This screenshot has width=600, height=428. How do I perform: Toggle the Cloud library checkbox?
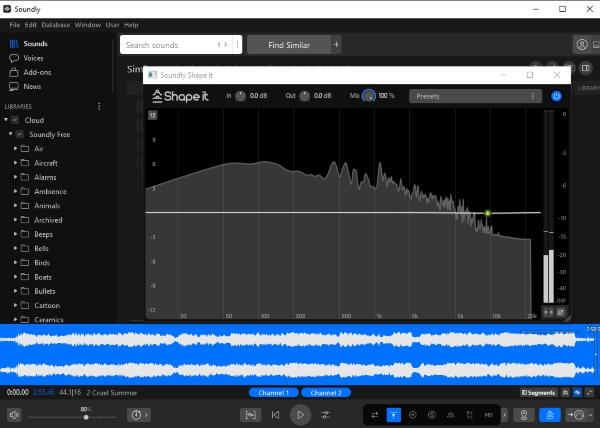tap(15, 120)
